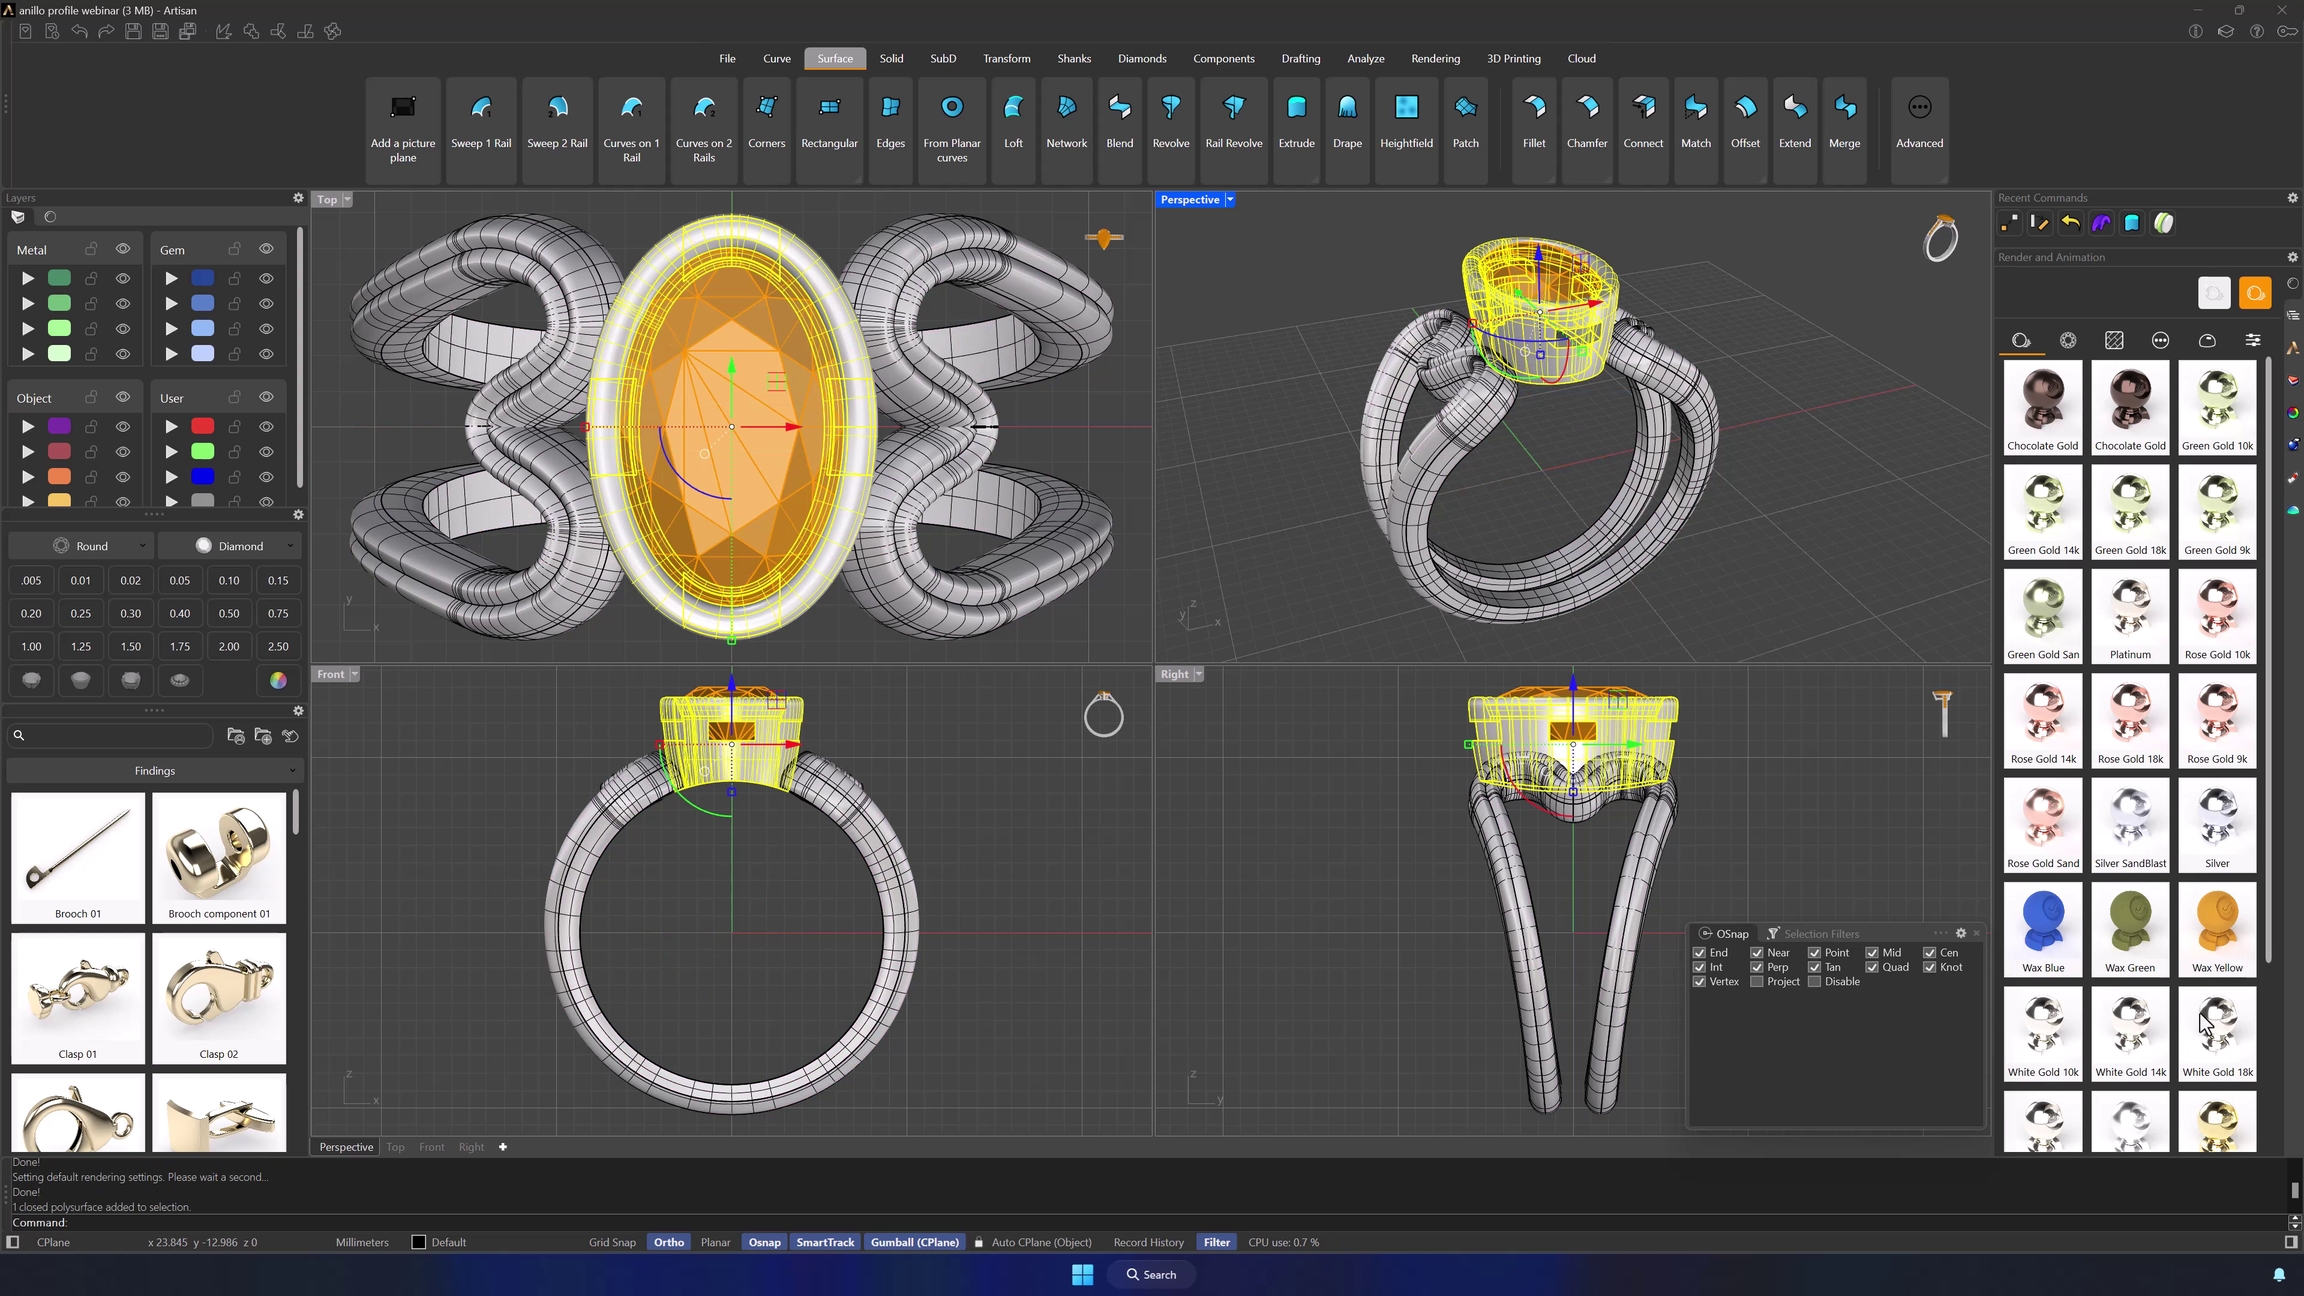
Task: Toggle Grid Snap in status bar
Action: point(612,1242)
